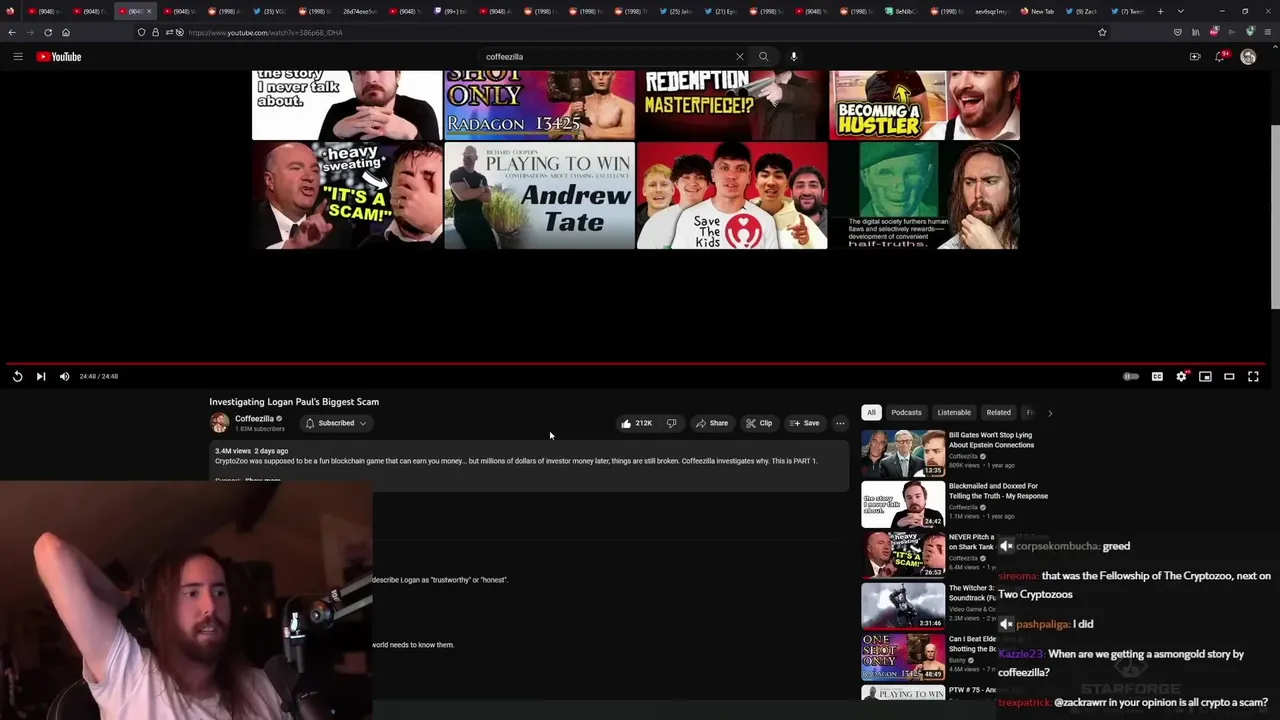Click the YouTube search input field
The height and width of the screenshot is (720, 1280).
click(606, 57)
